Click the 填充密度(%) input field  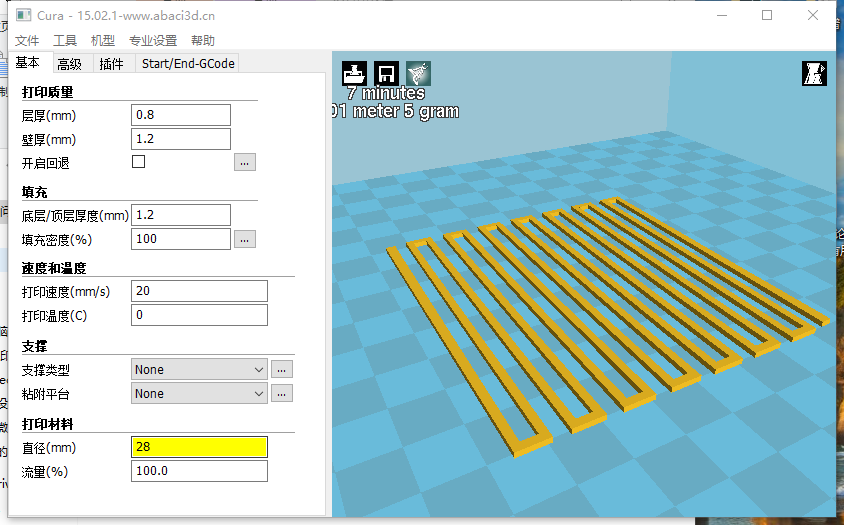pos(181,239)
